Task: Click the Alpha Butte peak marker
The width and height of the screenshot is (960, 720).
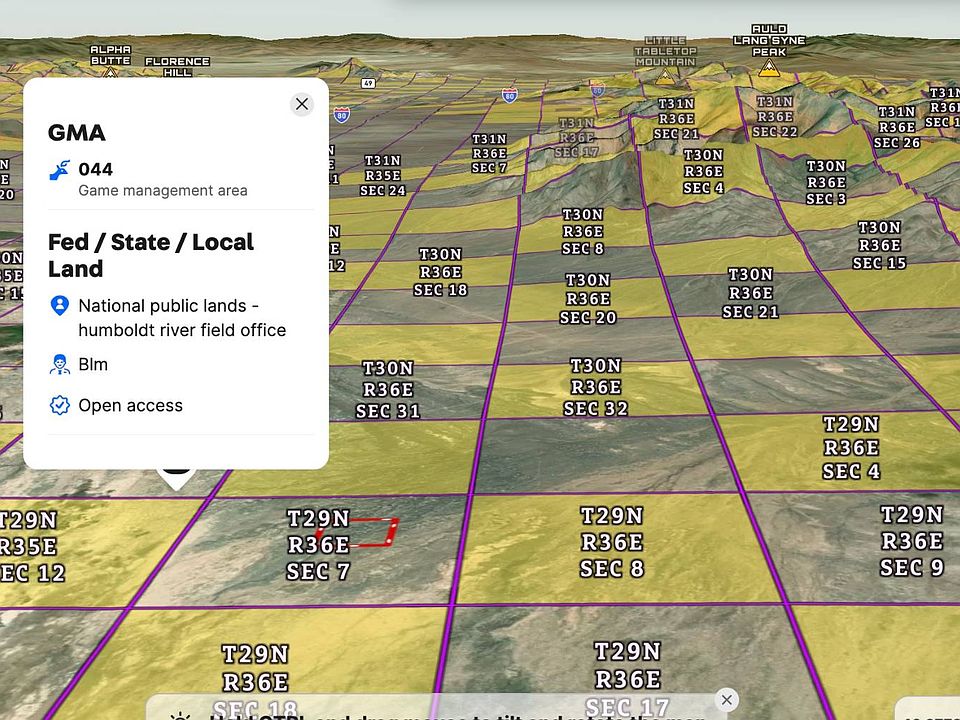Action: click(x=110, y=72)
